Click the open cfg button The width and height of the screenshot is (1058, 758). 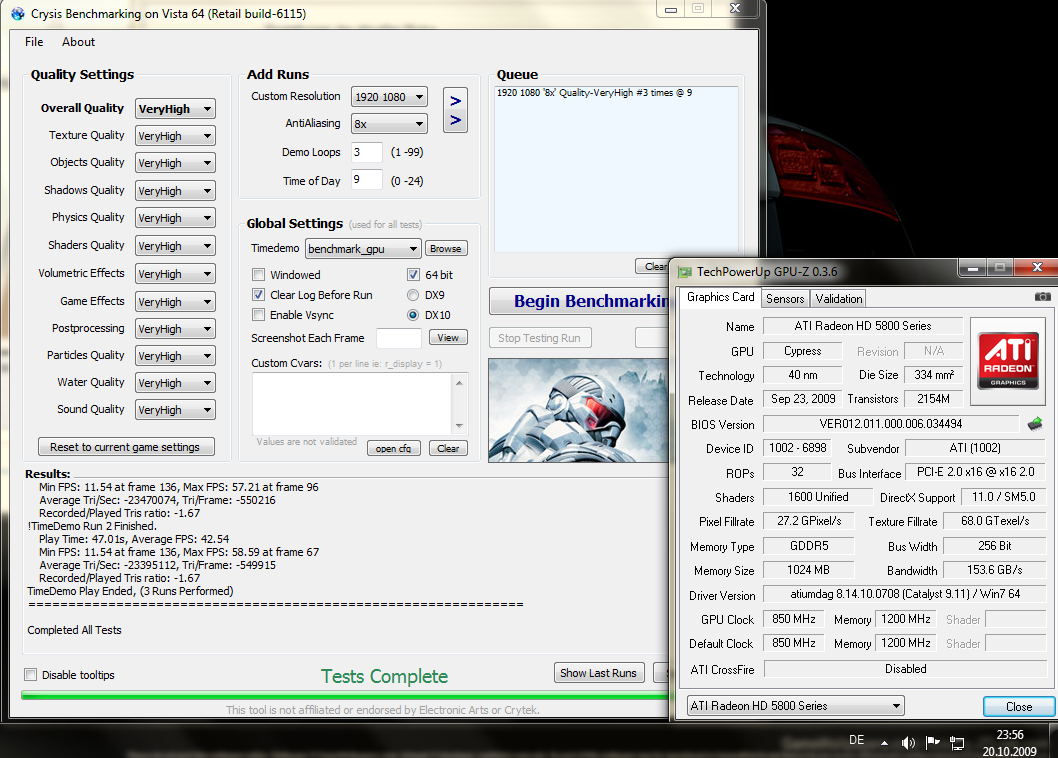pyautogui.click(x=393, y=448)
